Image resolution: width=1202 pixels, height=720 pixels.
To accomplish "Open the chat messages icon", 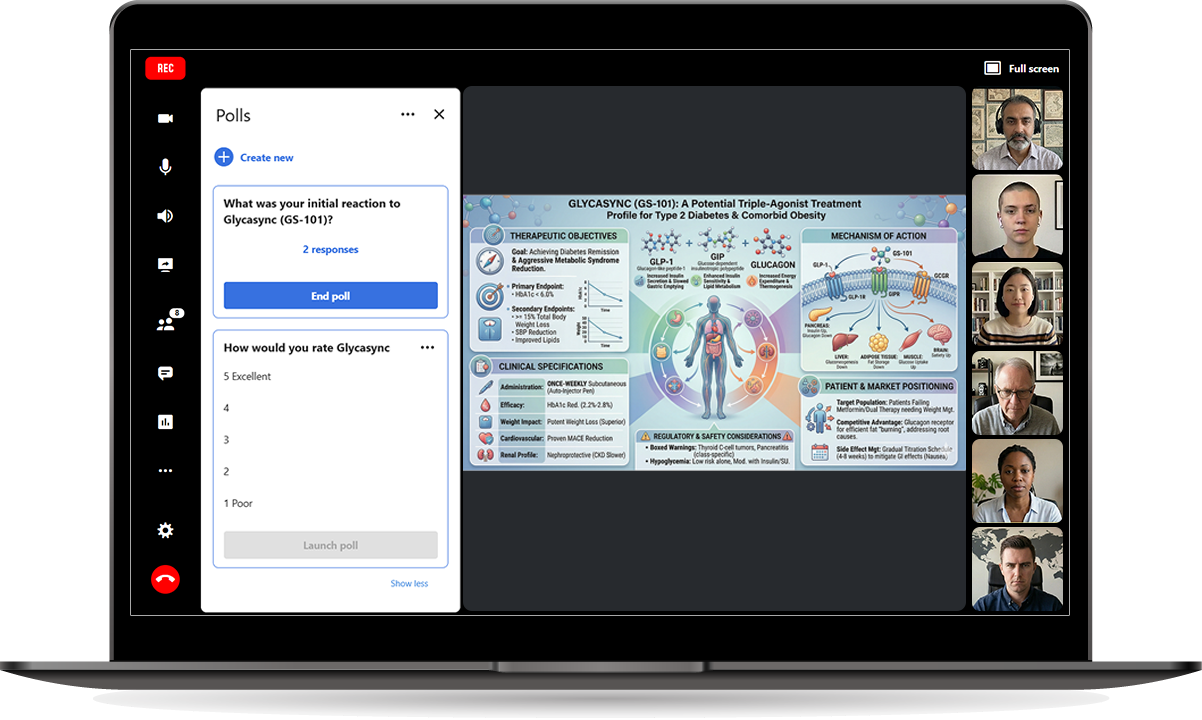I will click(x=165, y=373).
